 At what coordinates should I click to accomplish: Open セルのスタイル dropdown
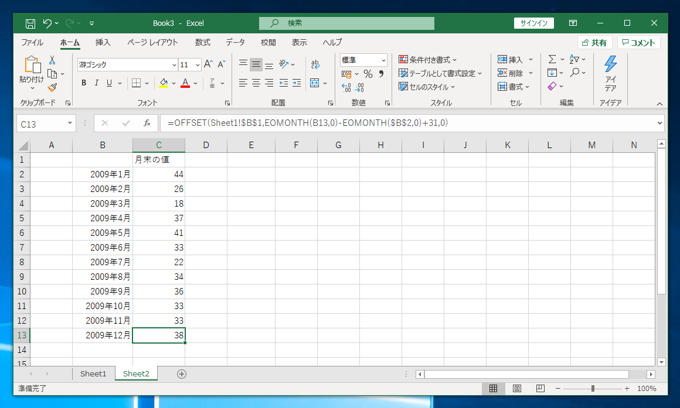click(426, 87)
